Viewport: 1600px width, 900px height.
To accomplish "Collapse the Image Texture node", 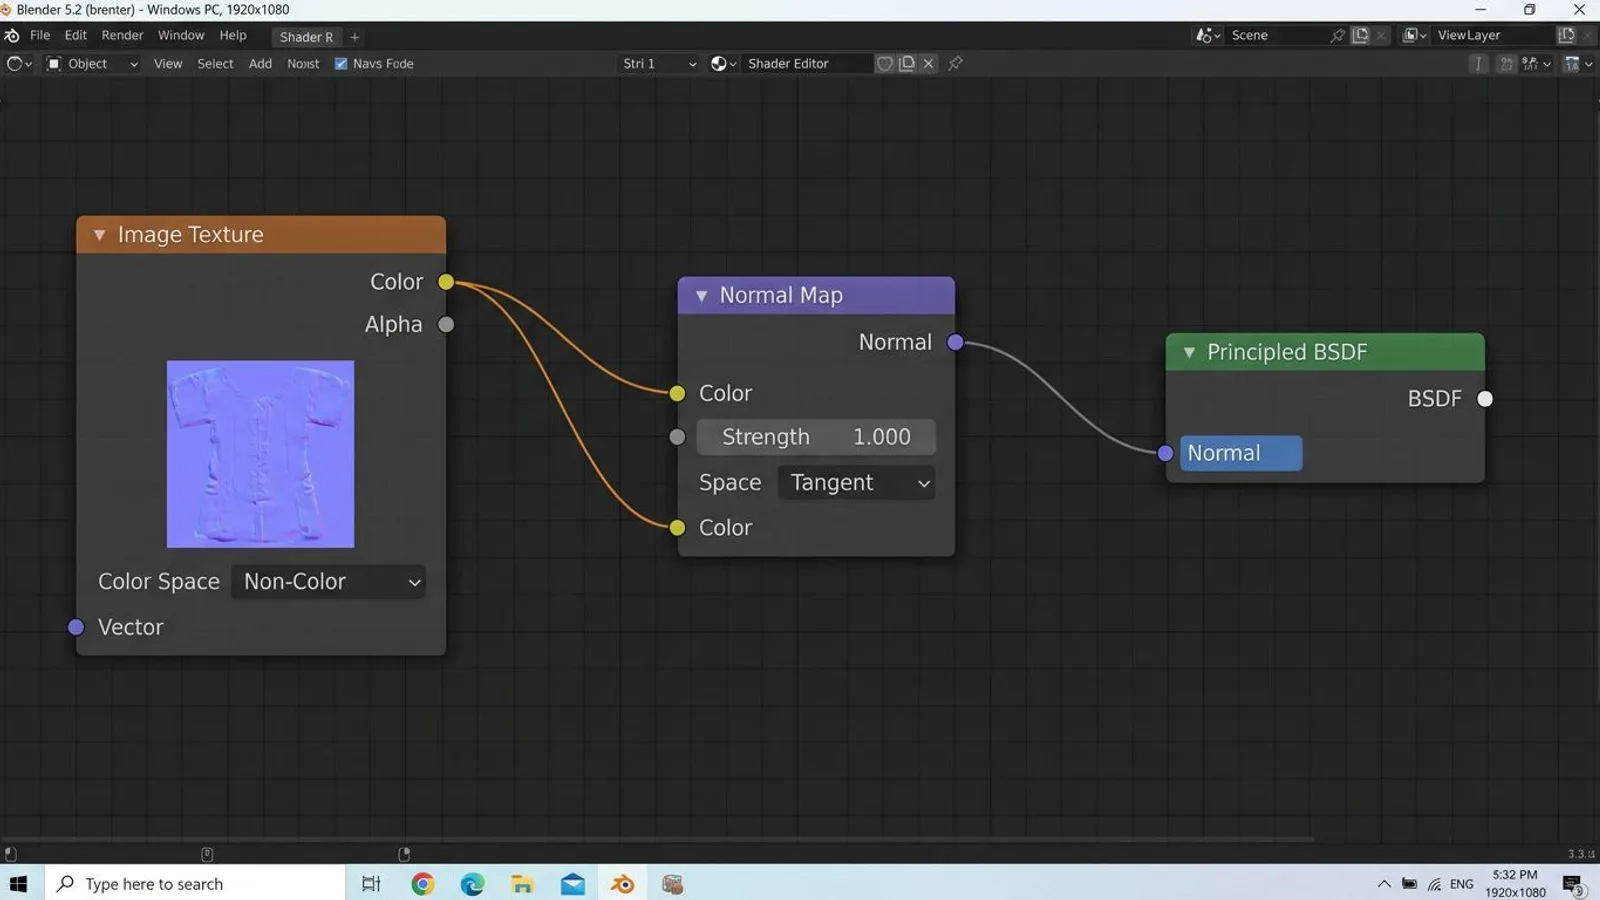I will point(100,235).
